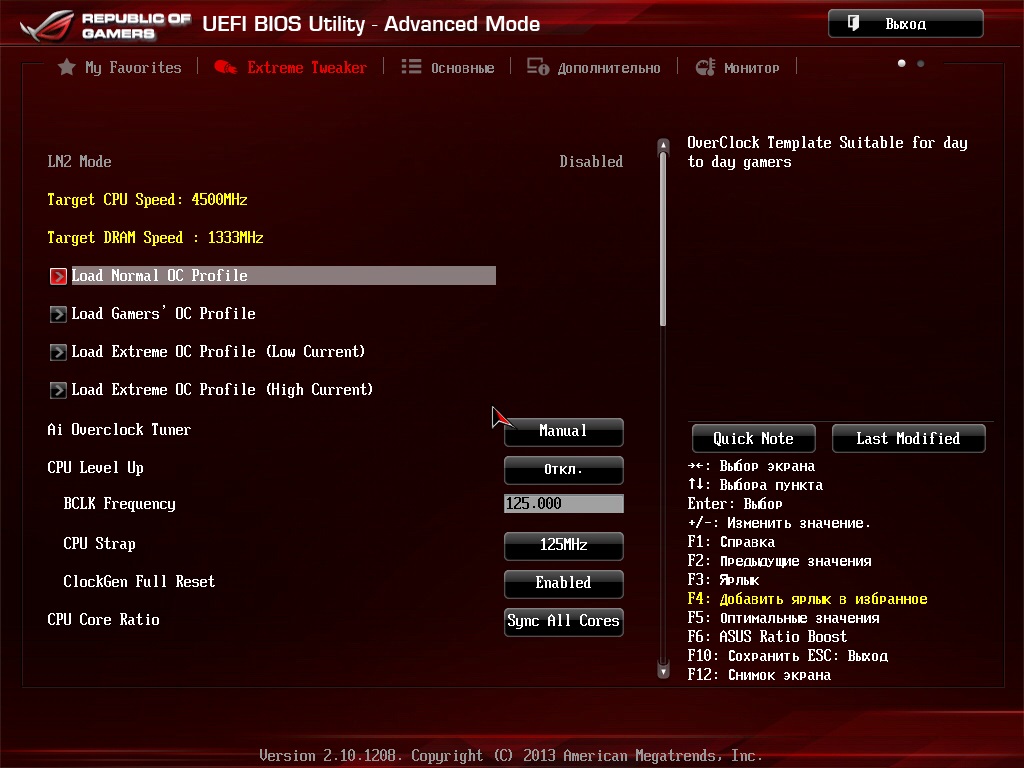Open the Монитор tab
The width and height of the screenshot is (1024, 768).
tap(738, 67)
